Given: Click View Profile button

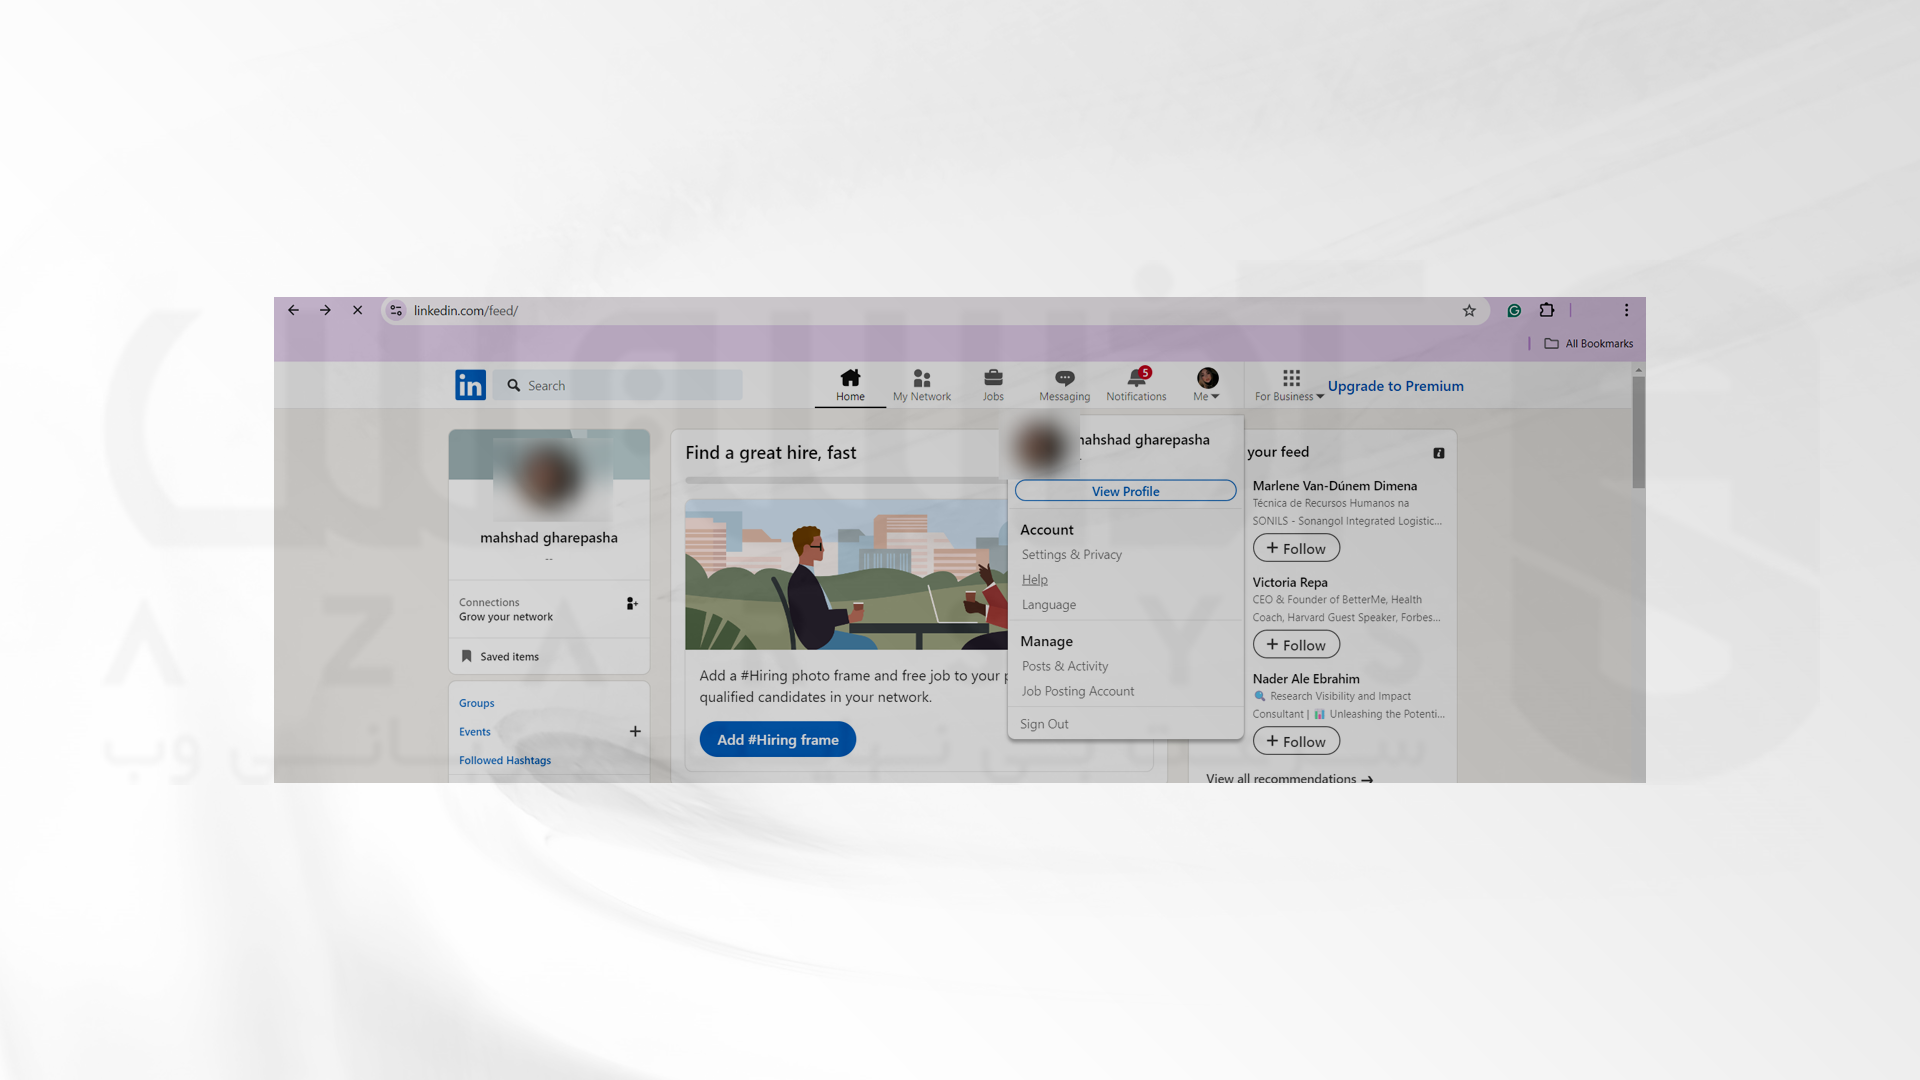Looking at the screenshot, I should [1124, 491].
